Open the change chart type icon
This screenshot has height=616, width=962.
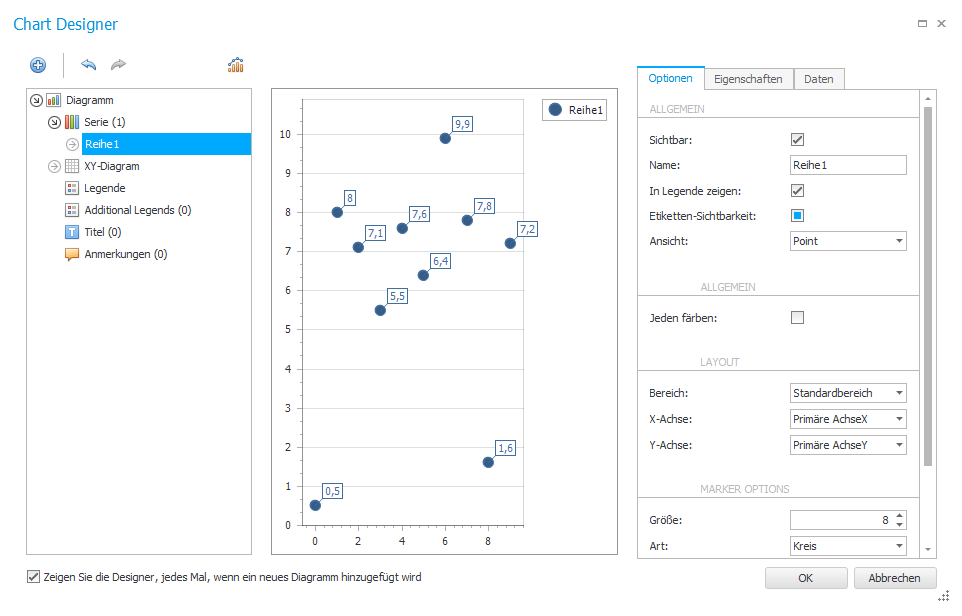[236, 64]
